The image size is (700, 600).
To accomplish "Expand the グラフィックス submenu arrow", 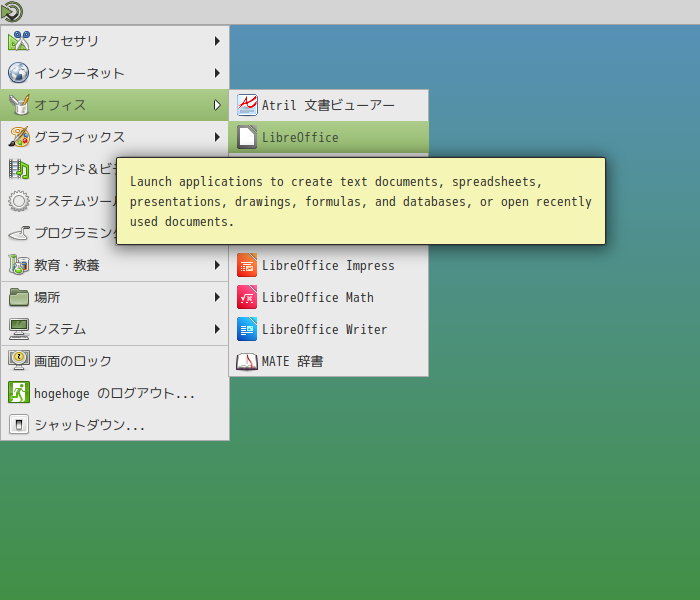I will point(217,137).
